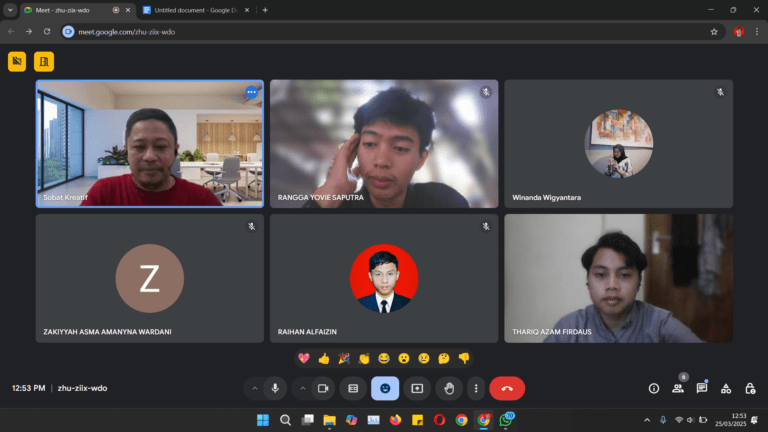Switch to Untitled document Google Docs tab
768x432 pixels.
pyautogui.click(x=196, y=10)
